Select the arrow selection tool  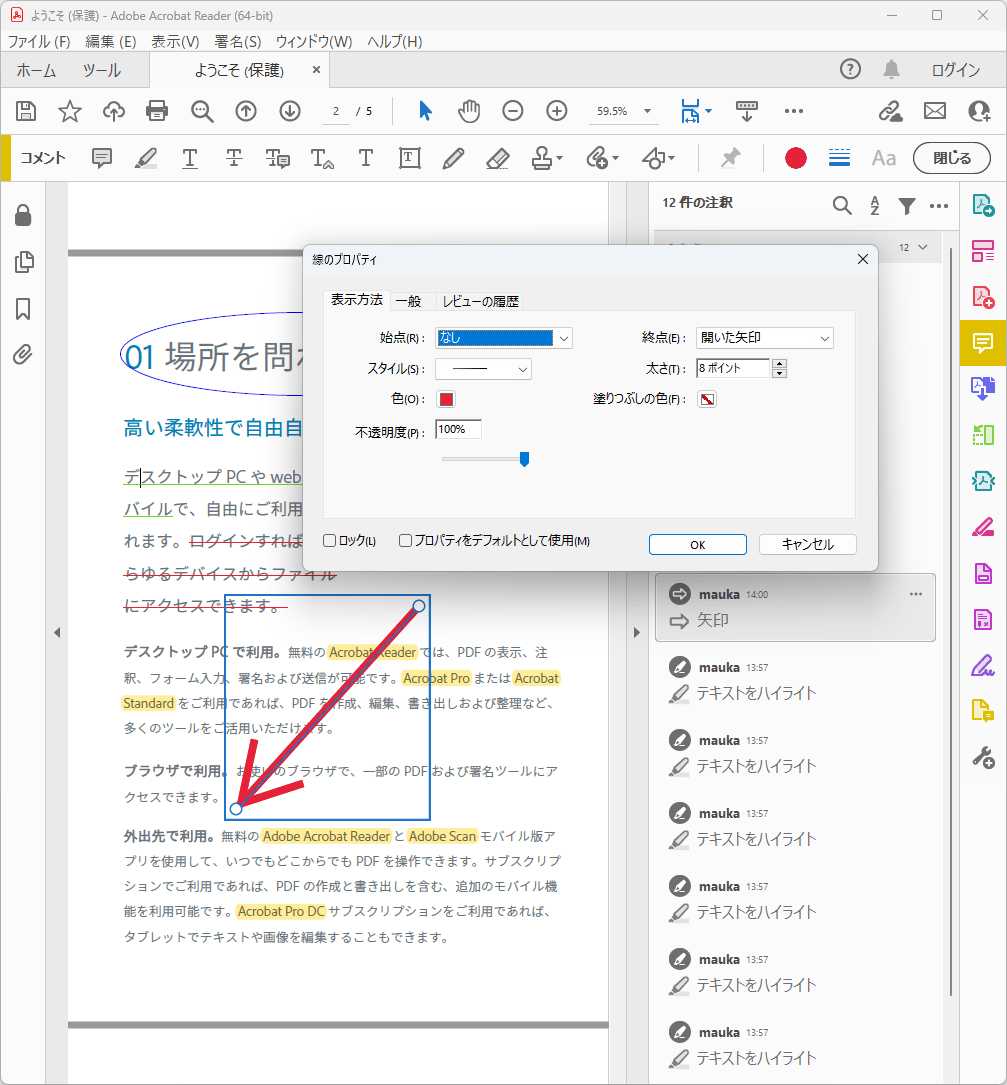tap(425, 111)
